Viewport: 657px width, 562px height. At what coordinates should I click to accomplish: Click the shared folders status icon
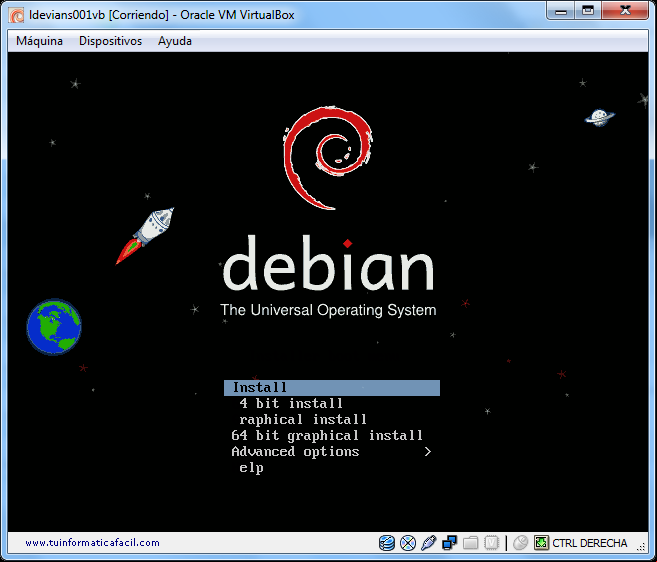coord(471,543)
